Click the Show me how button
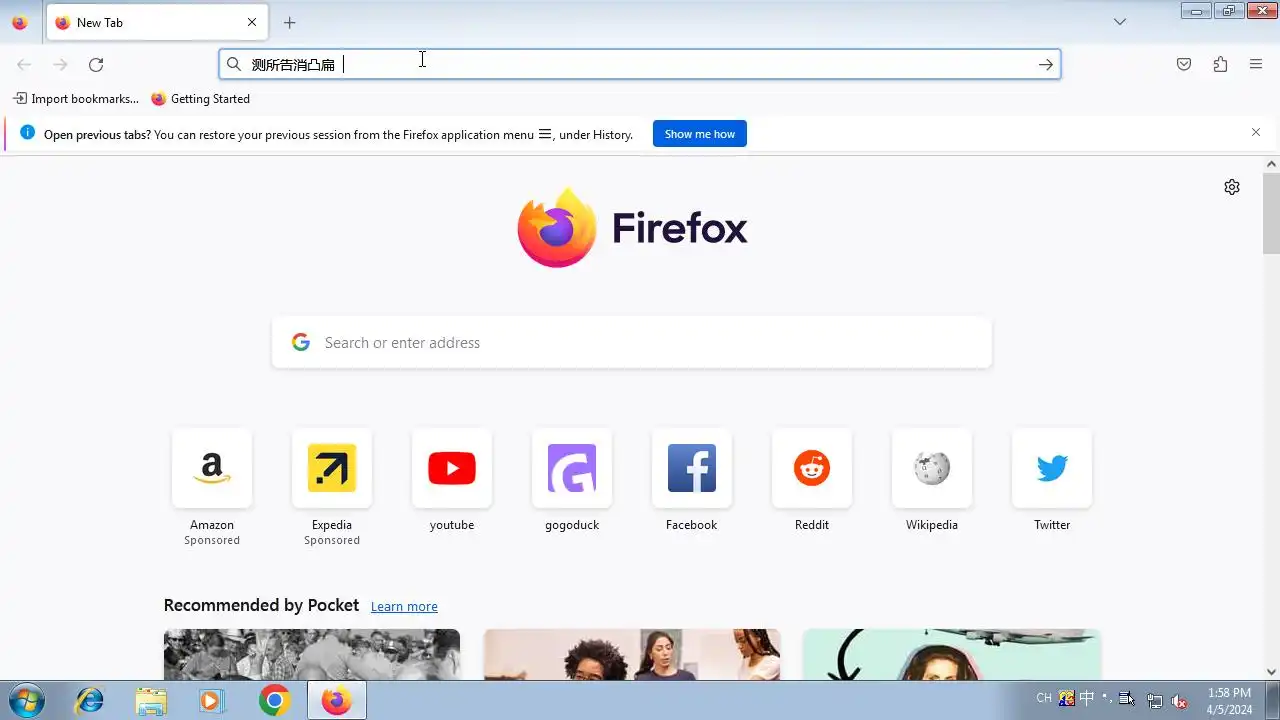Viewport: 1280px width, 720px height. (x=700, y=134)
